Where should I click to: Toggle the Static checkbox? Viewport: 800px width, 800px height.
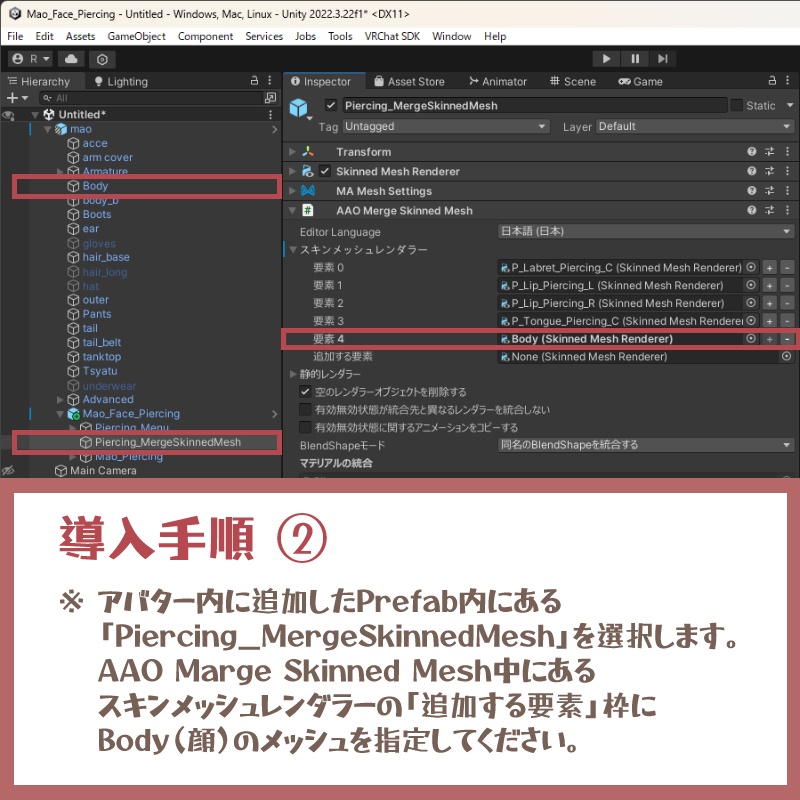(x=736, y=106)
